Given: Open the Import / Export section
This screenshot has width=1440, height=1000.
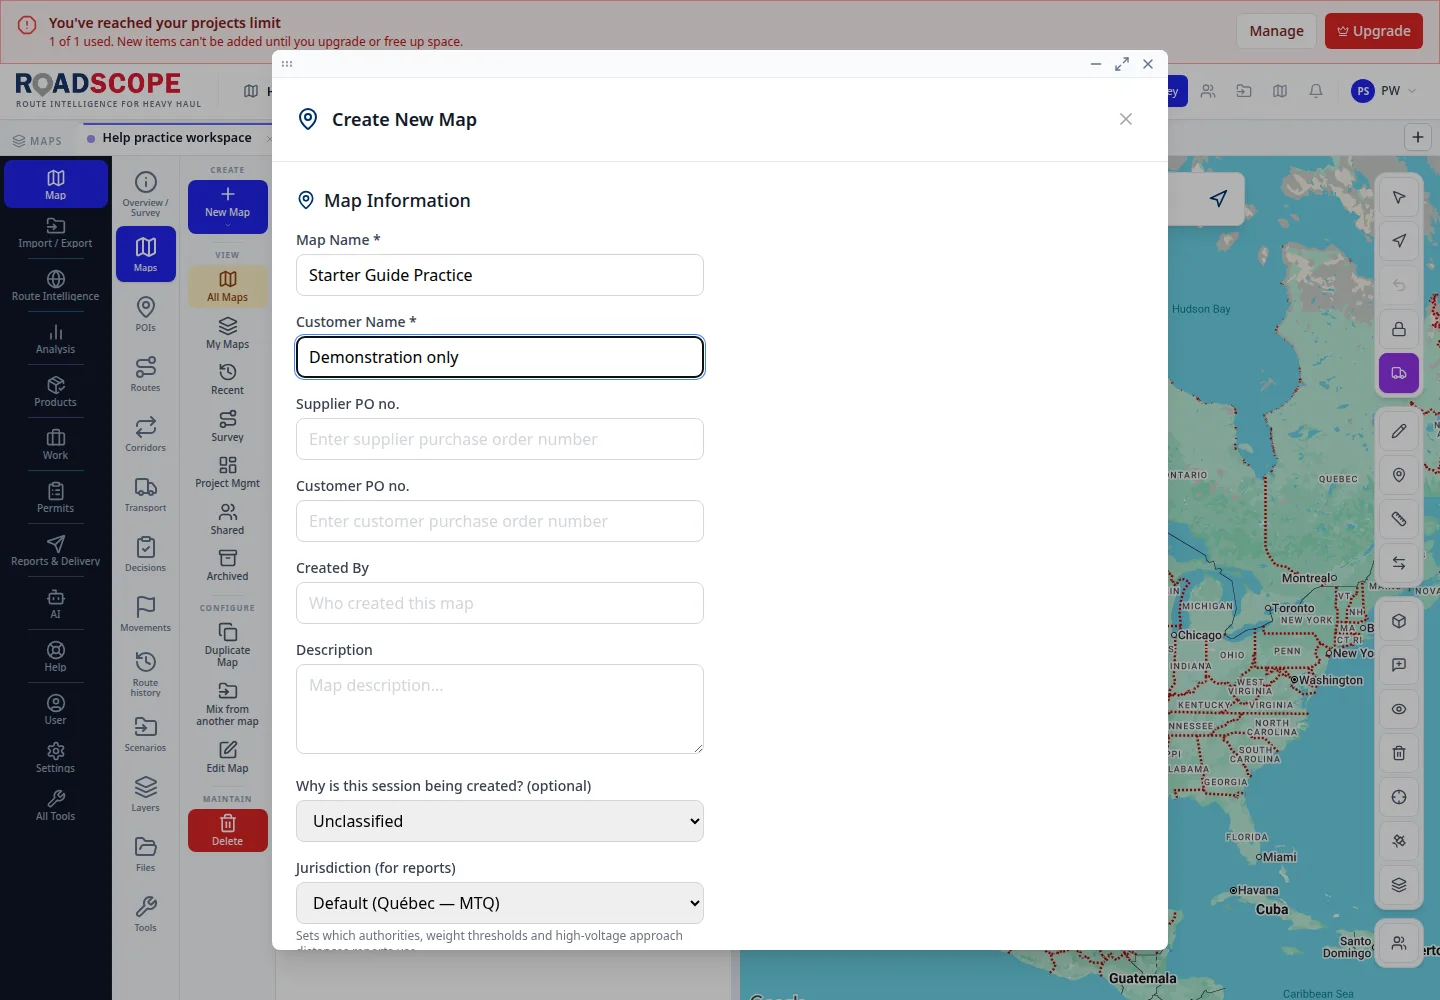Looking at the screenshot, I should [55, 233].
